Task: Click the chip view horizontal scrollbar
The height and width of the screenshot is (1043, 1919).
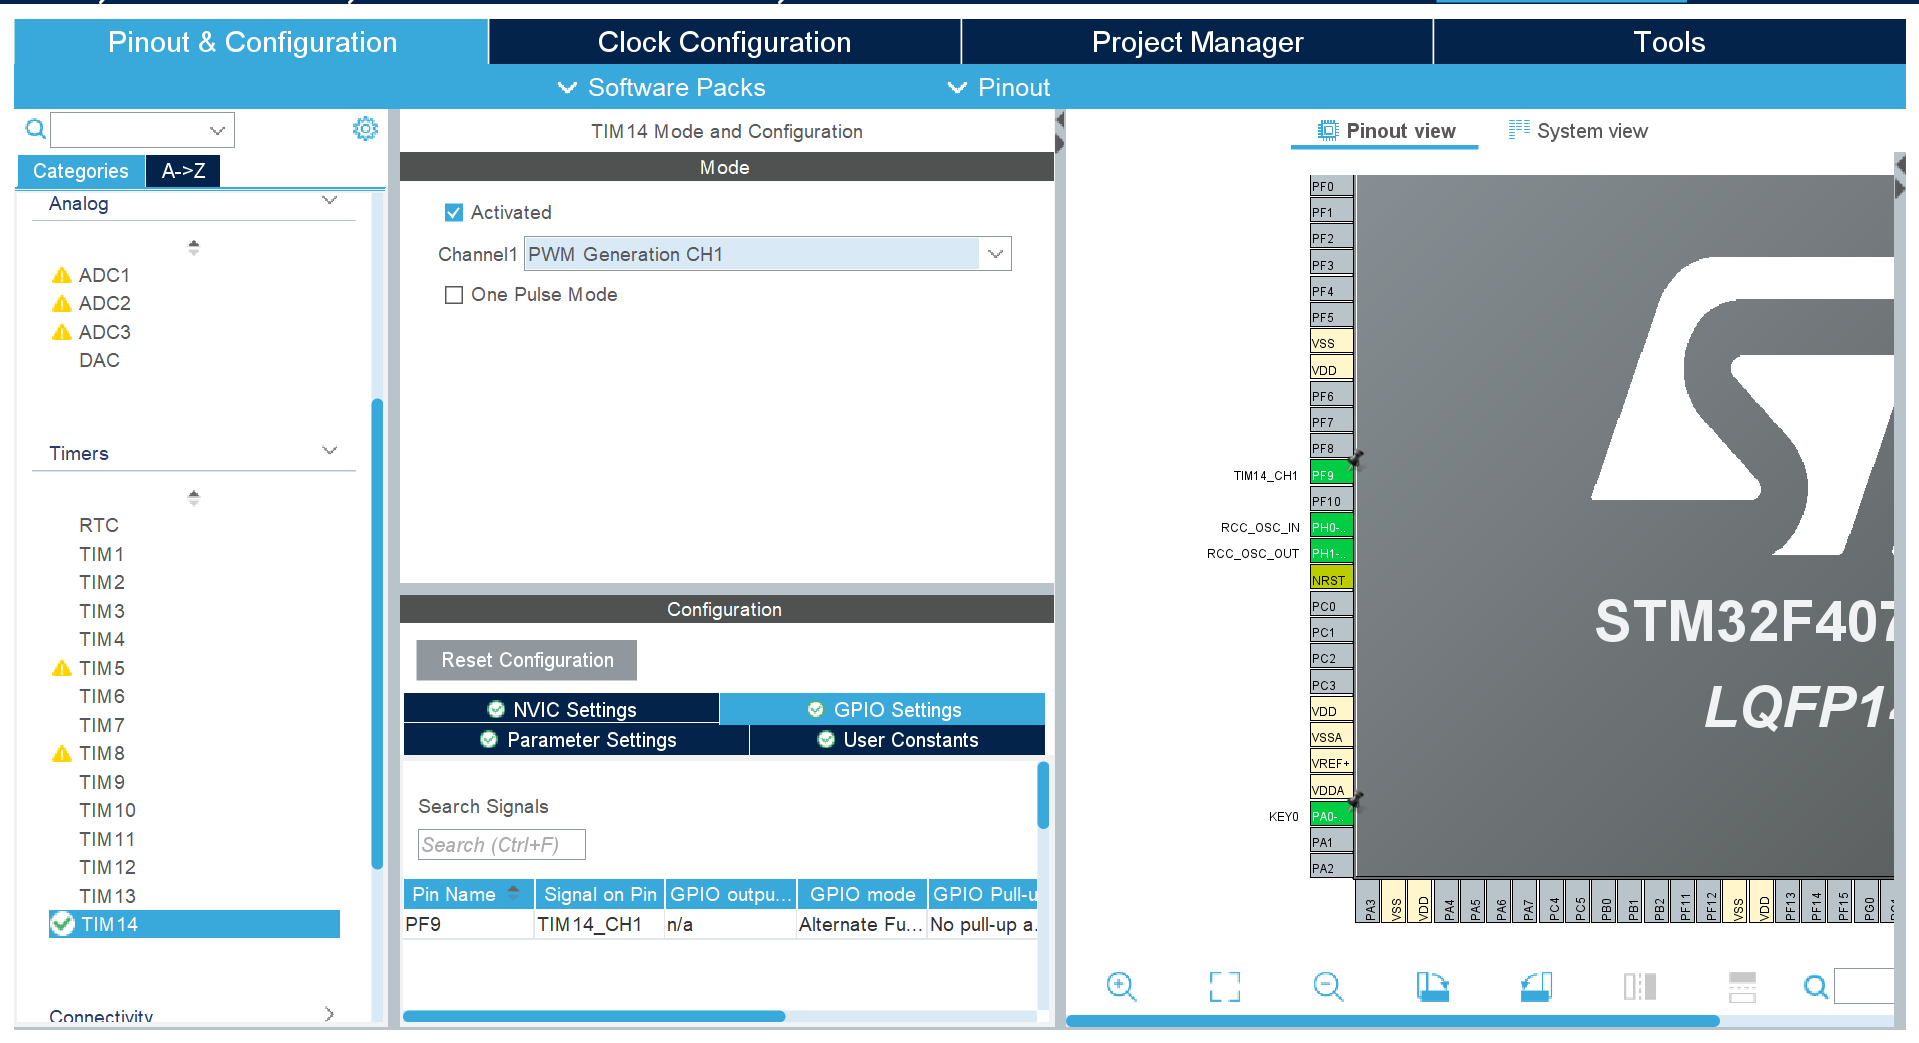Action: pos(1392,1021)
